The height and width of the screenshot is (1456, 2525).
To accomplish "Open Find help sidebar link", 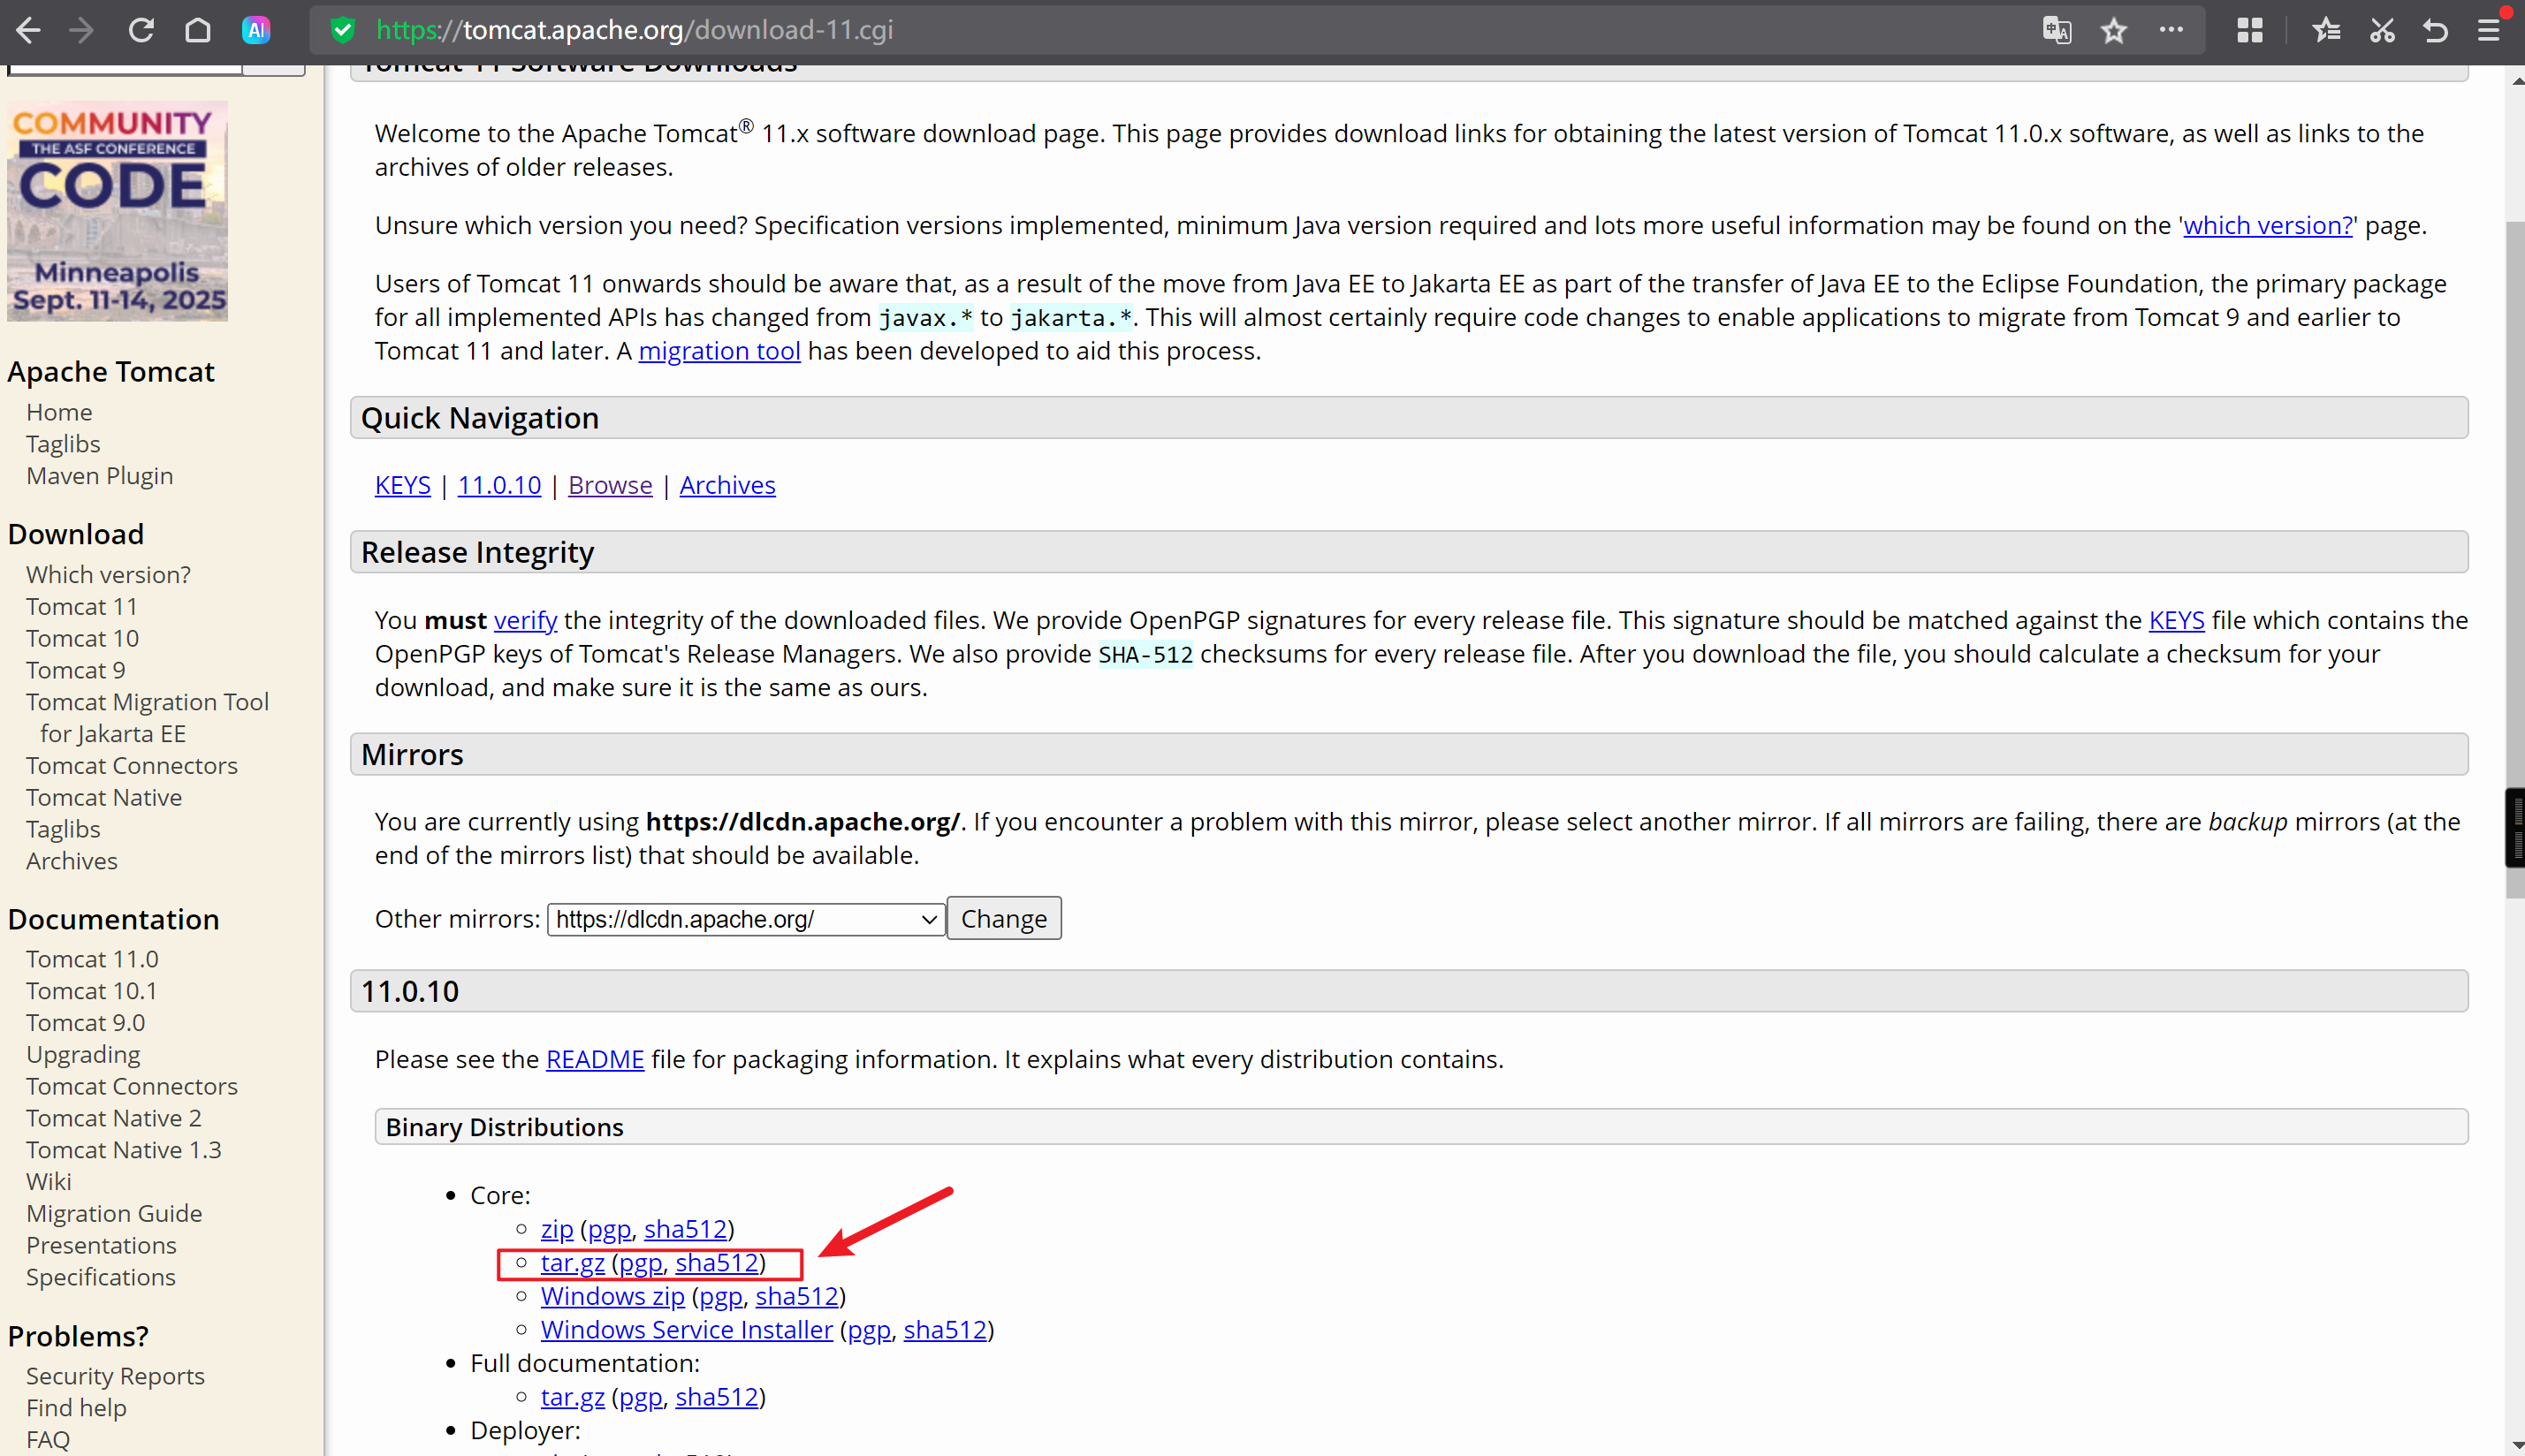I will (x=76, y=1408).
